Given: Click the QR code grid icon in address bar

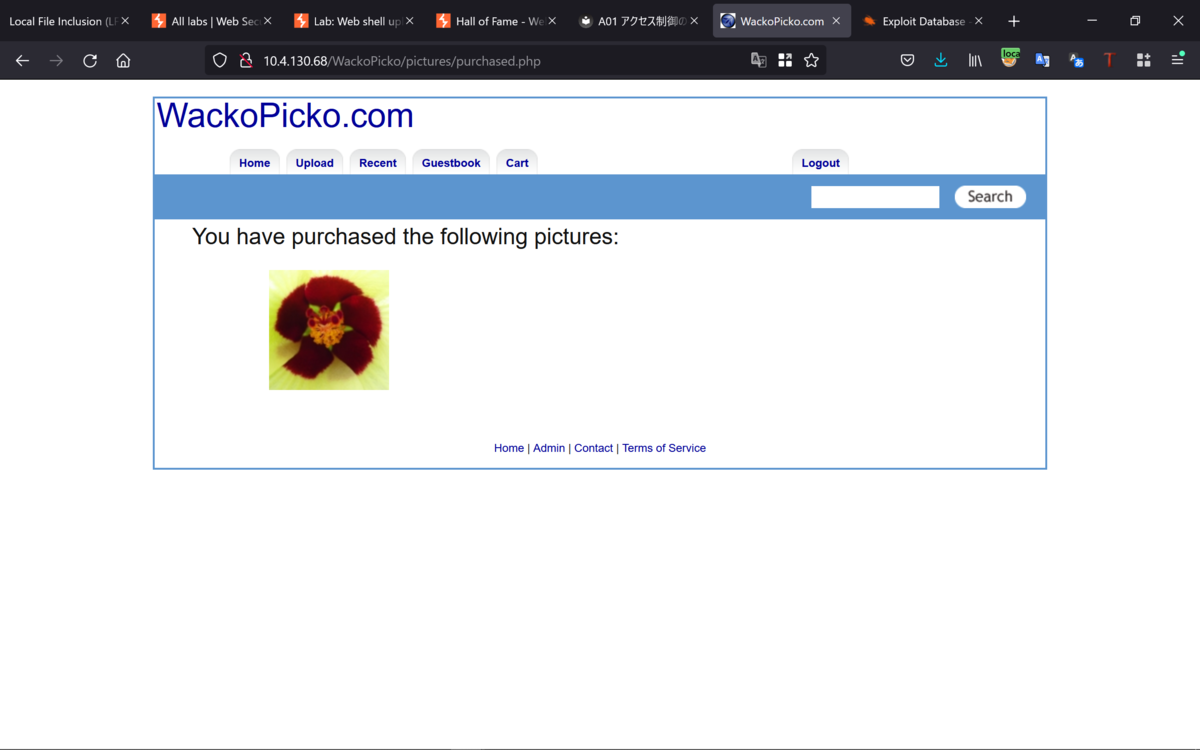Looking at the screenshot, I should click(x=785, y=61).
